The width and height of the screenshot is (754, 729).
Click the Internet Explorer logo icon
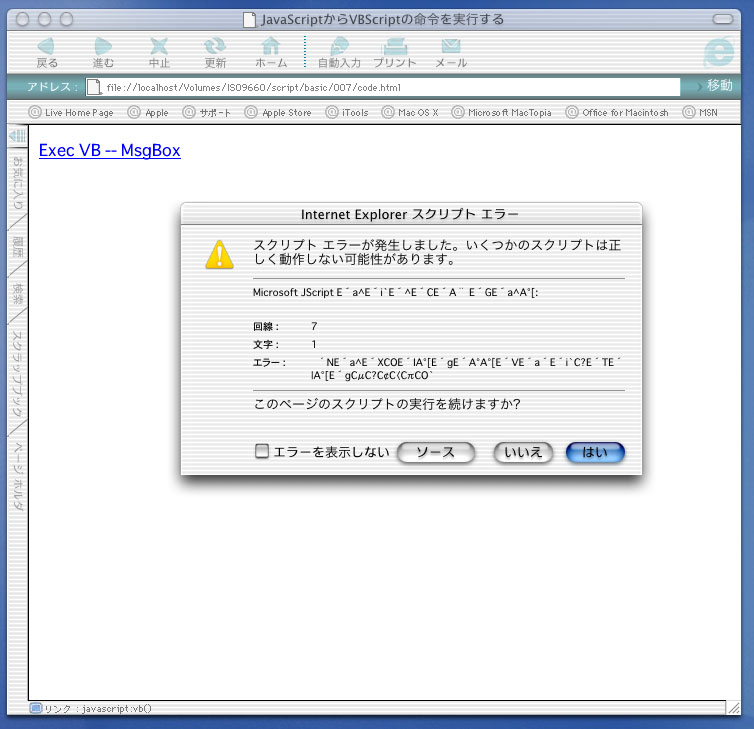click(719, 52)
